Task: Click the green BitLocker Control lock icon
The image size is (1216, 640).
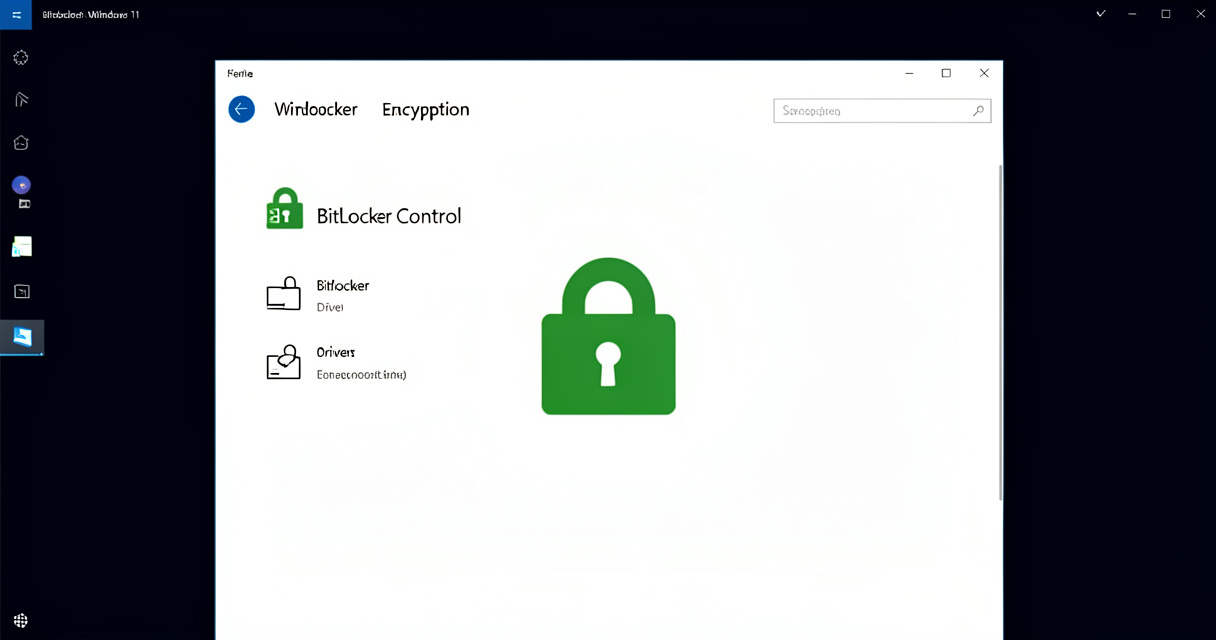Action: [x=284, y=209]
